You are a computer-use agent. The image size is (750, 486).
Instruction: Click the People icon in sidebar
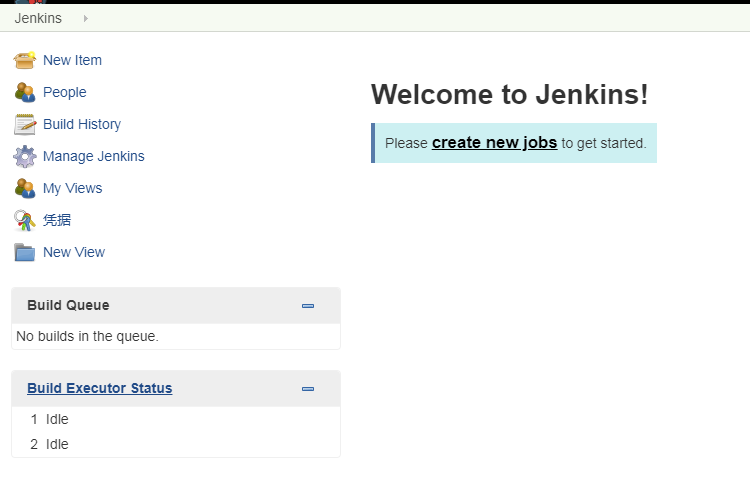pyautogui.click(x=24, y=92)
